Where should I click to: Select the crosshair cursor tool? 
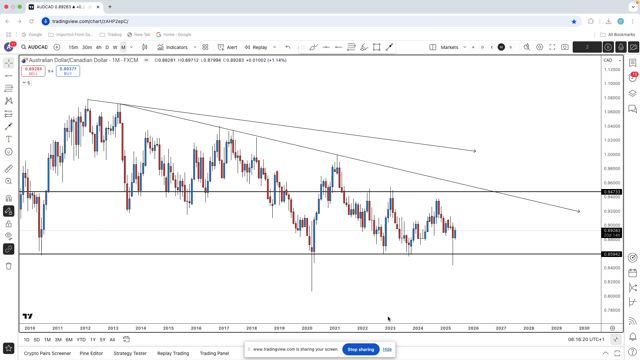point(9,63)
